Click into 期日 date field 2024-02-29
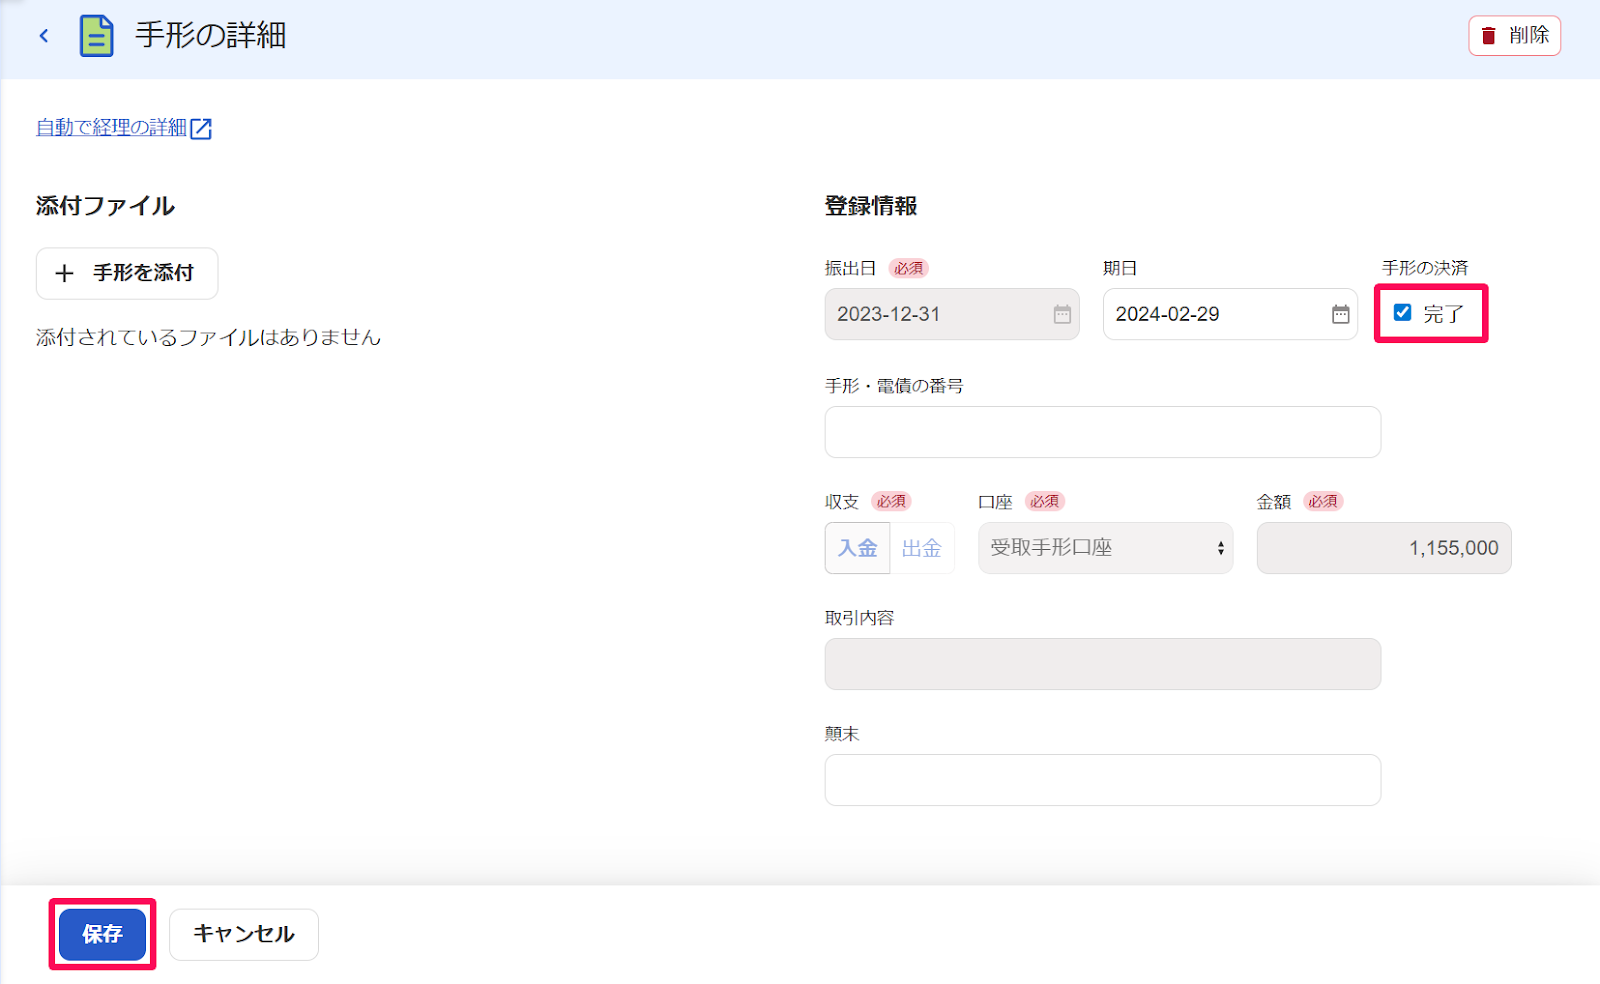 (x=1230, y=314)
